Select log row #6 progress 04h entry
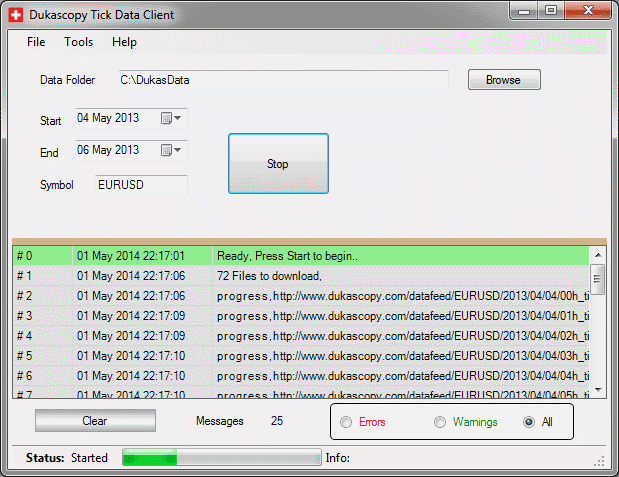 tap(301, 376)
